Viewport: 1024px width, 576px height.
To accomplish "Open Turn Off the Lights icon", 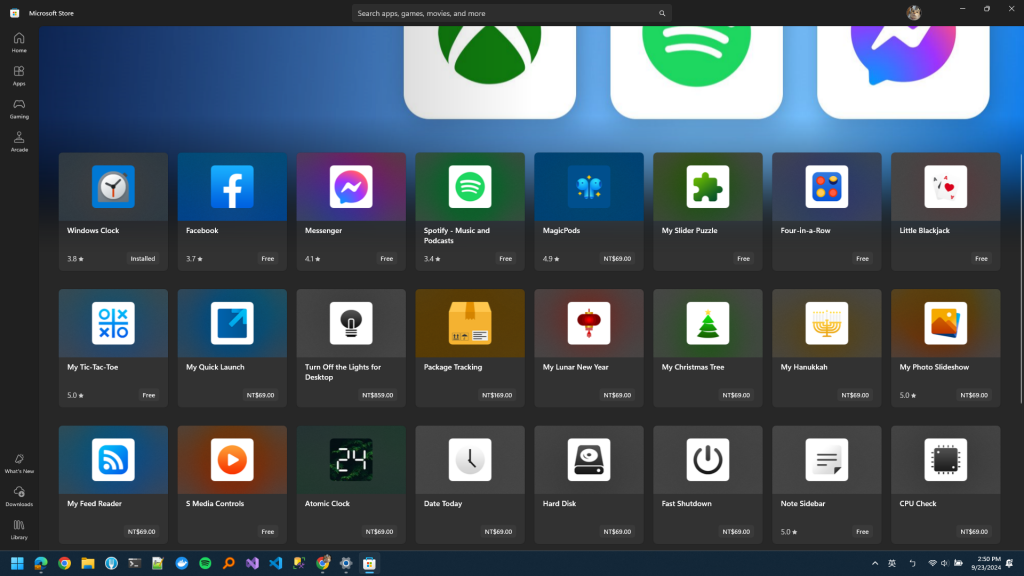I will pyautogui.click(x=351, y=323).
